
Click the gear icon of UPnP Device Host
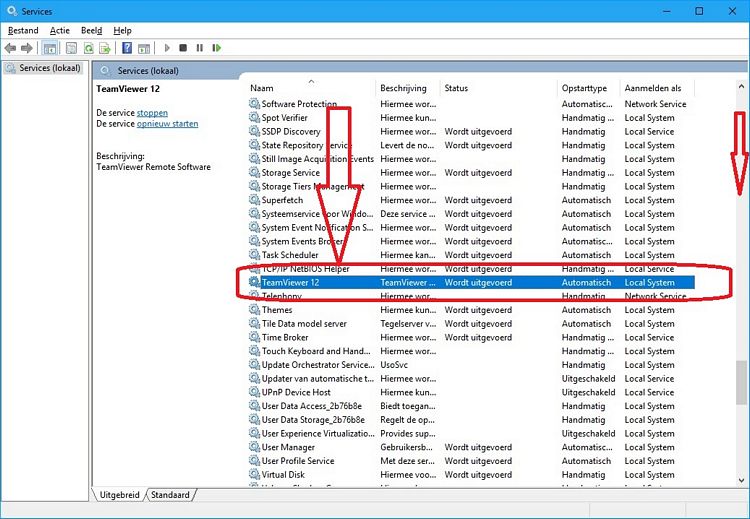(254, 392)
